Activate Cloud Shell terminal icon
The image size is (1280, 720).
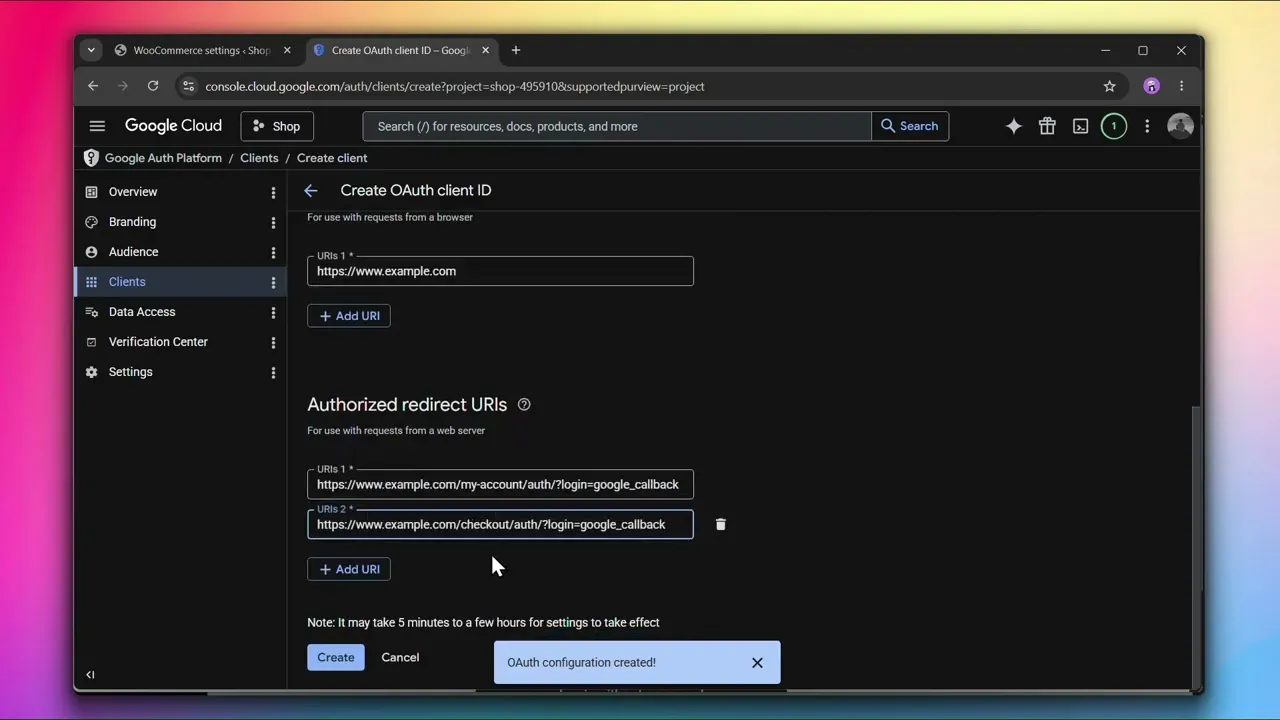pos(1081,126)
